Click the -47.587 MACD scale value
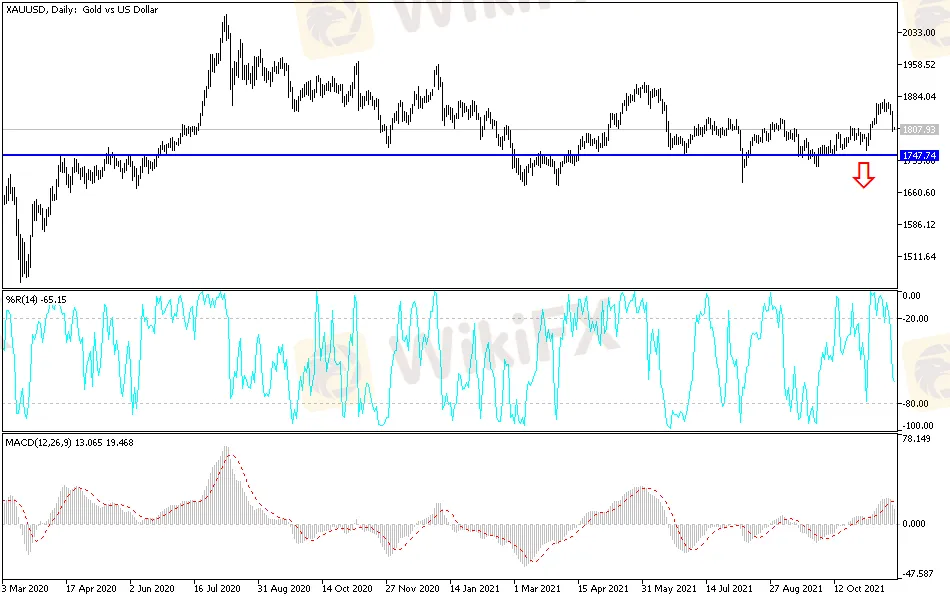The width and height of the screenshot is (950, 600). coord(917,575)
